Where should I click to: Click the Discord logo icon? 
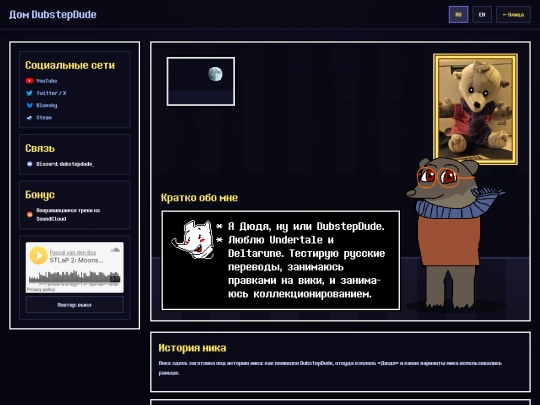pyautogui.click(x=30, y=164)
